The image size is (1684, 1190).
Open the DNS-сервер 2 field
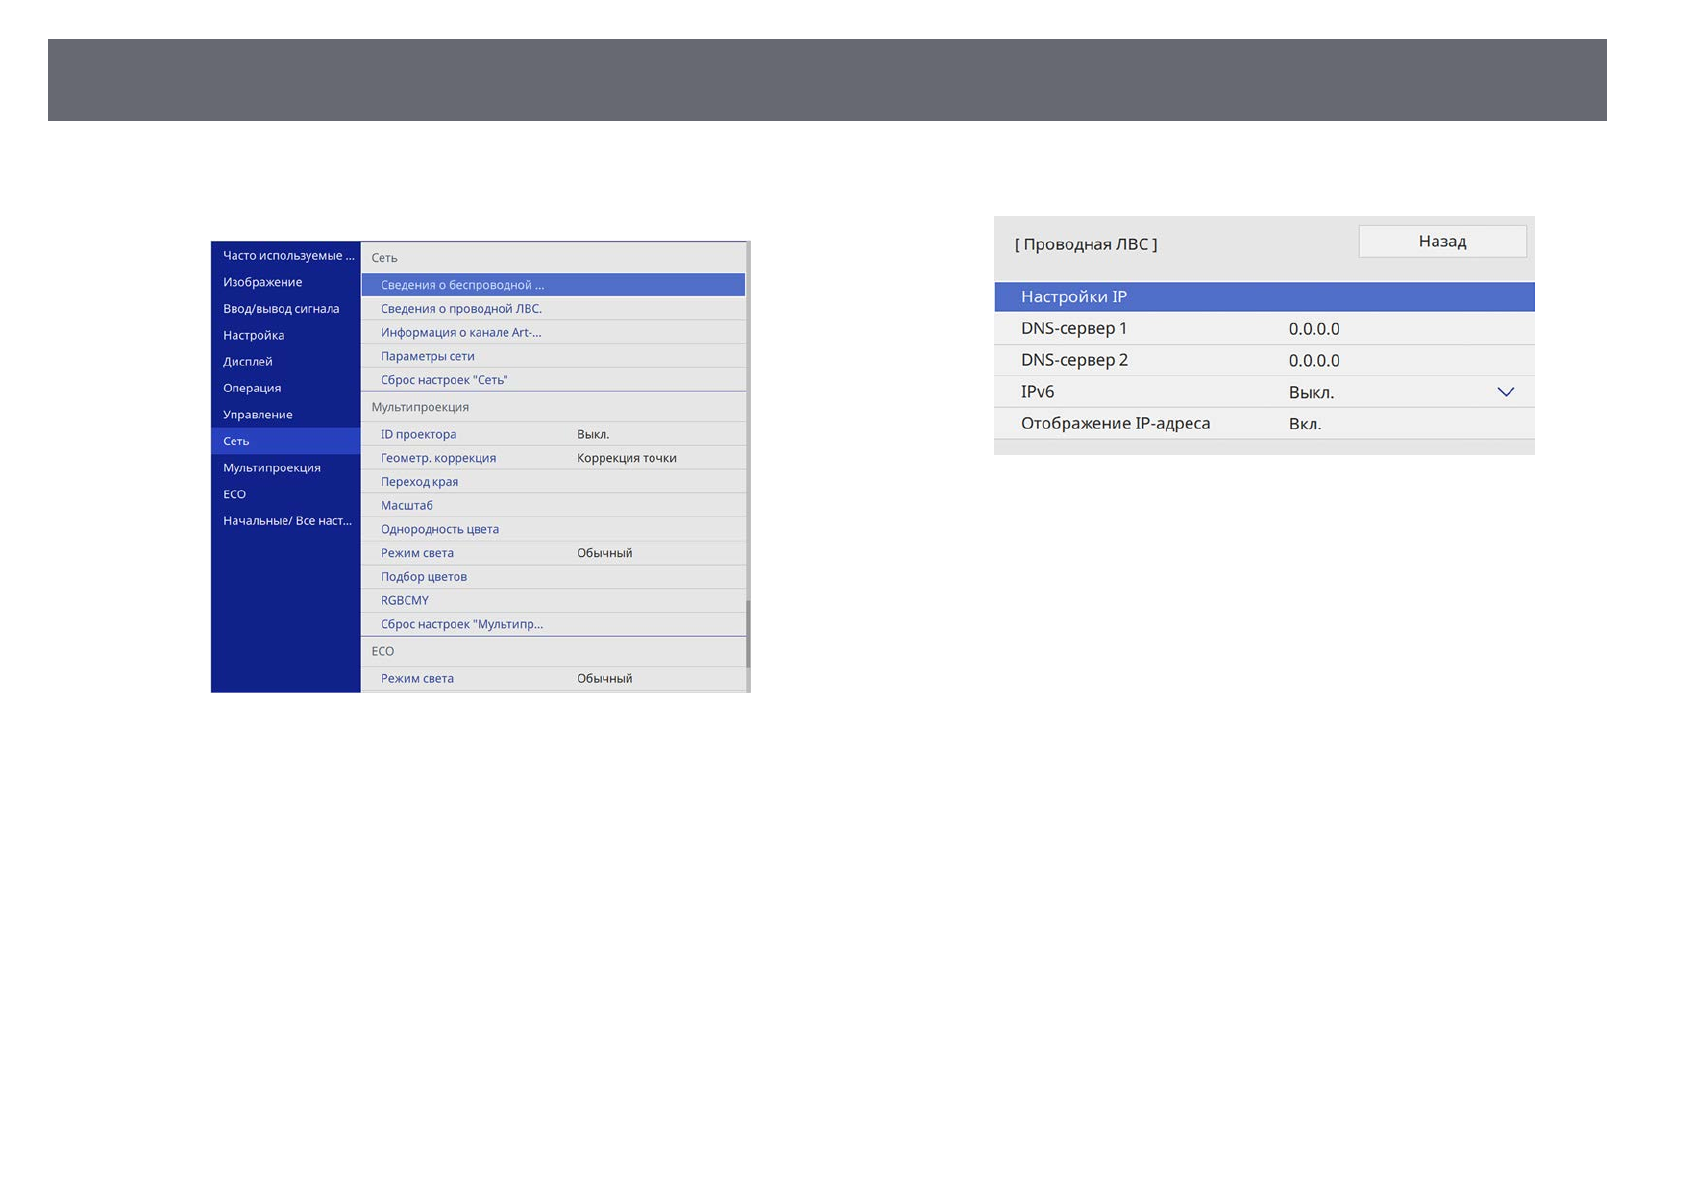[x=1263, y=360]
